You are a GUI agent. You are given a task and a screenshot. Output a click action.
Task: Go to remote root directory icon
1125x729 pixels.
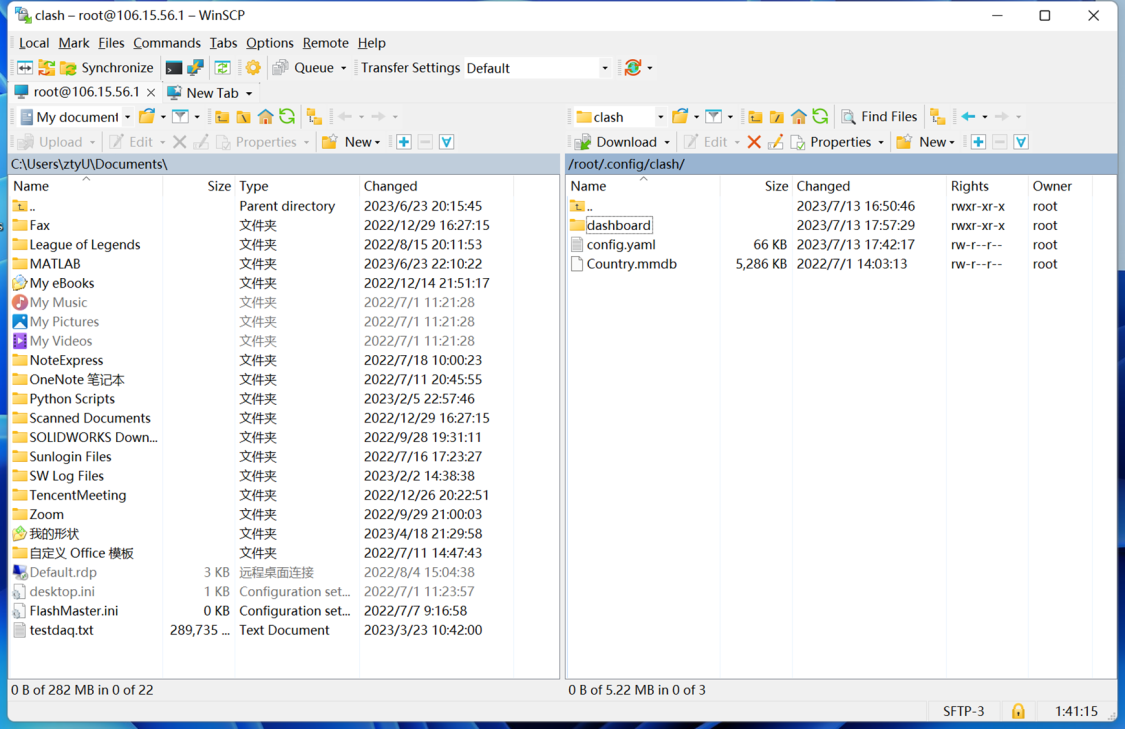coord(777,116)
